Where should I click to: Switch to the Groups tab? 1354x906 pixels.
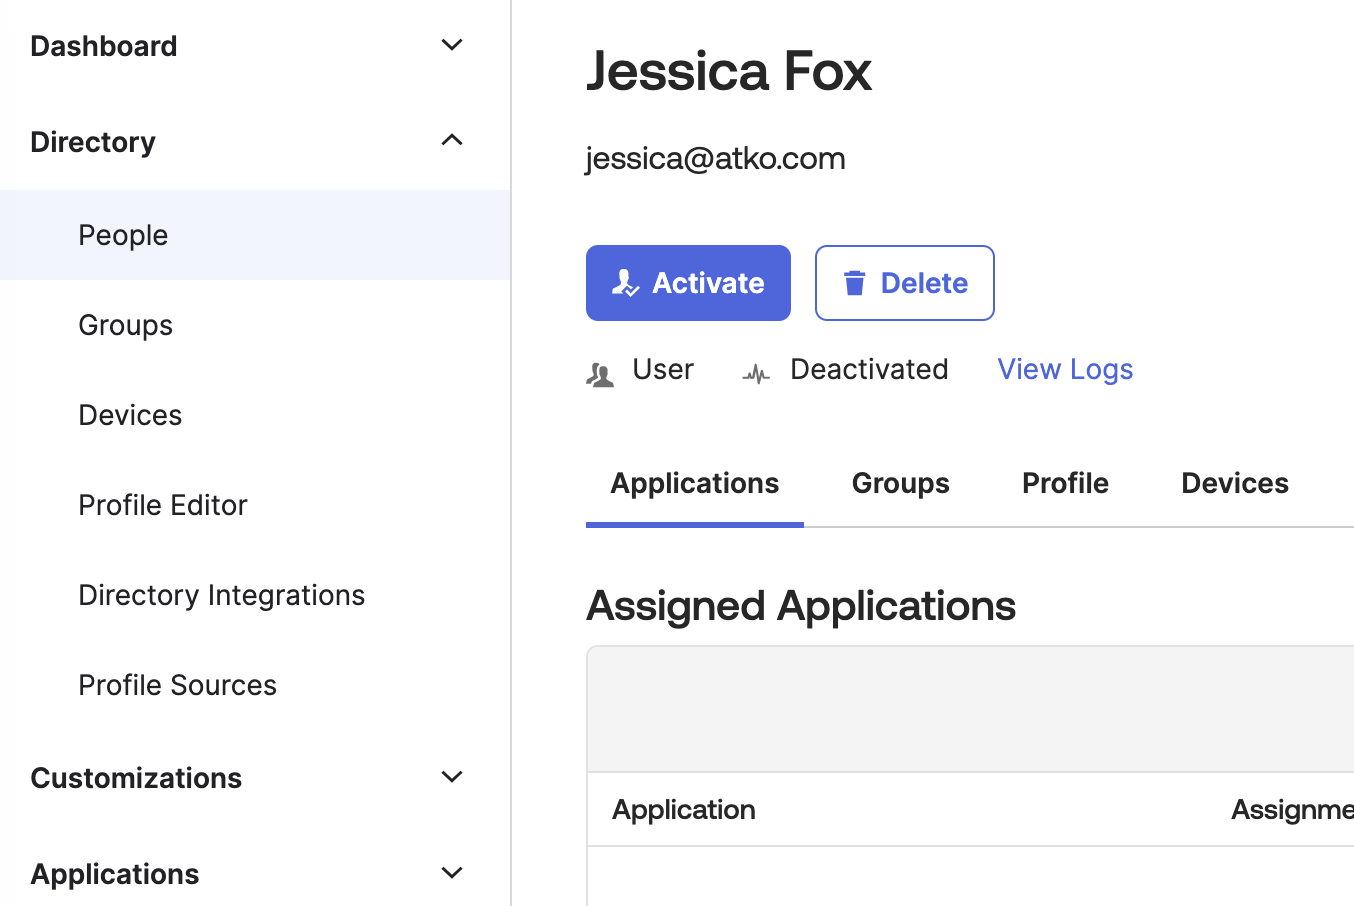[x=900, y=483]
